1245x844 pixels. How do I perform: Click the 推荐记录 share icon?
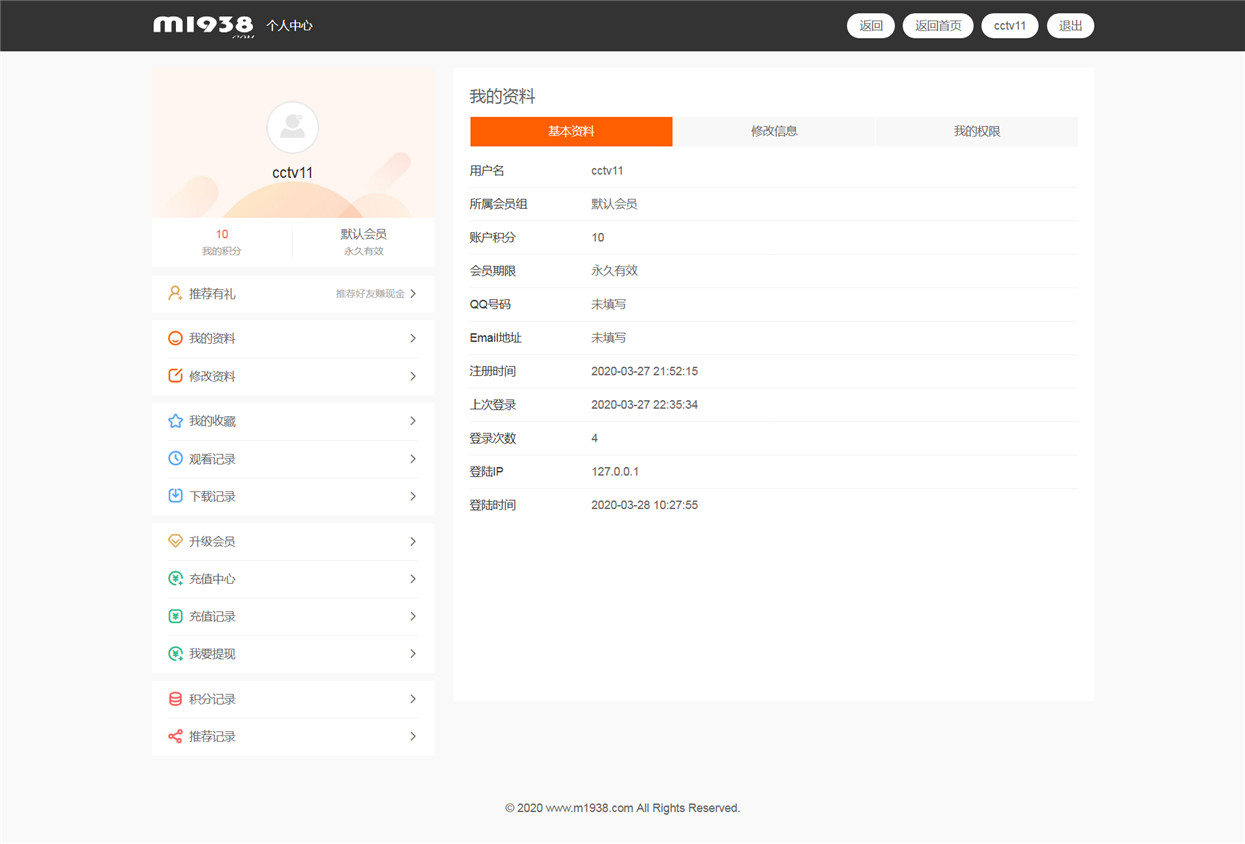pyautogui.click(x=175, y=736)
